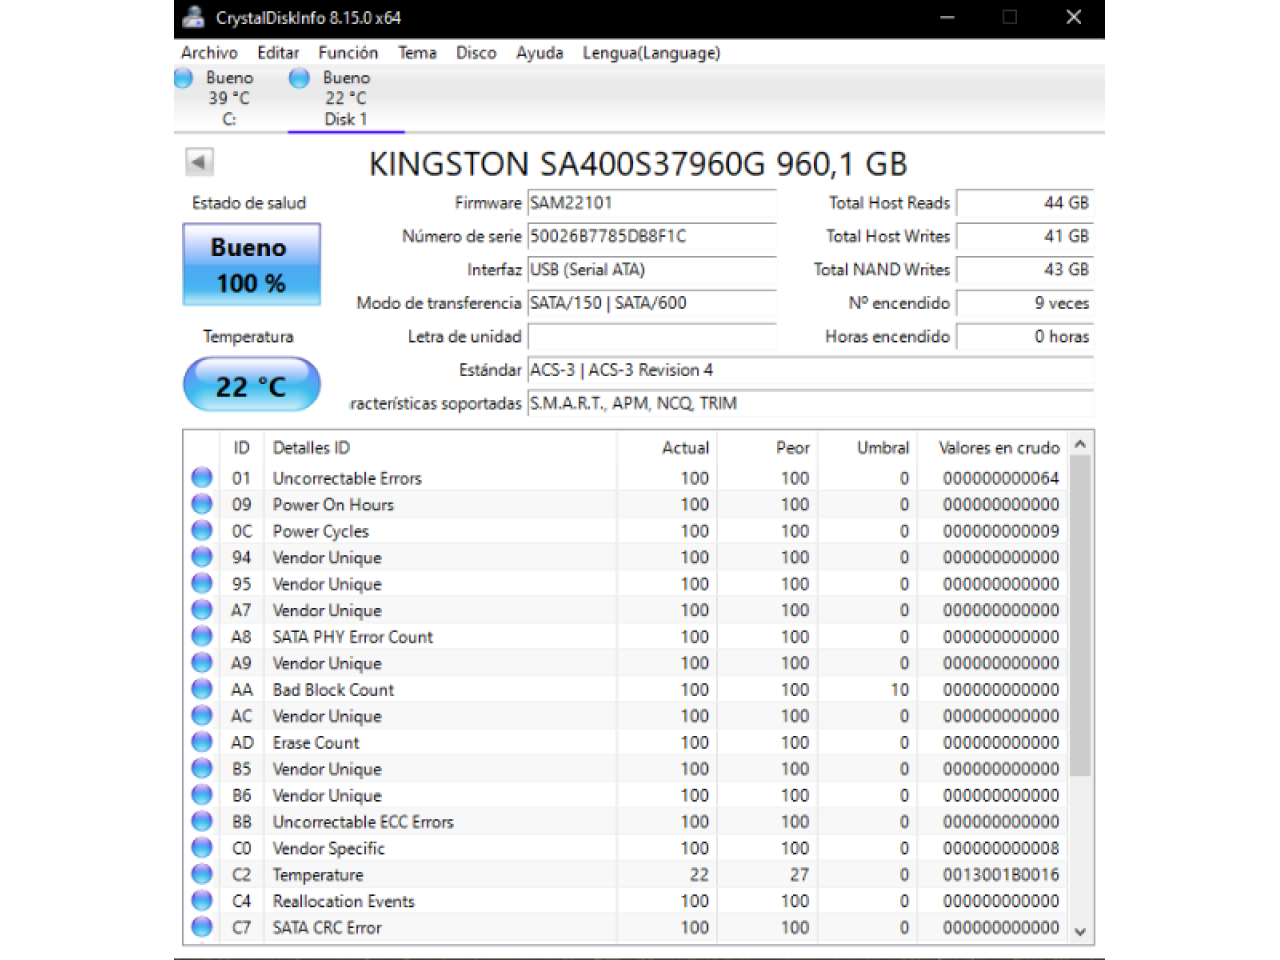Click the C: drive blue status orb
This screenshot has height=960, width=1280.
183,78
